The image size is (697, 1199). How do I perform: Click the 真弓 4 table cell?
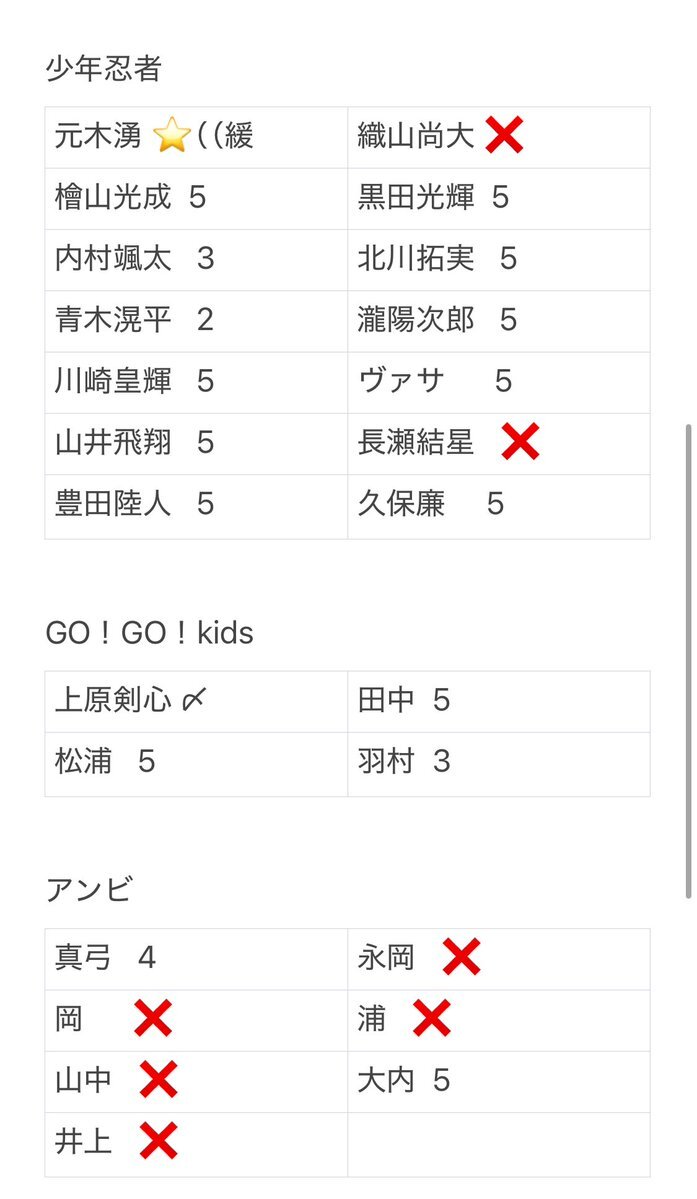point(196,960)
